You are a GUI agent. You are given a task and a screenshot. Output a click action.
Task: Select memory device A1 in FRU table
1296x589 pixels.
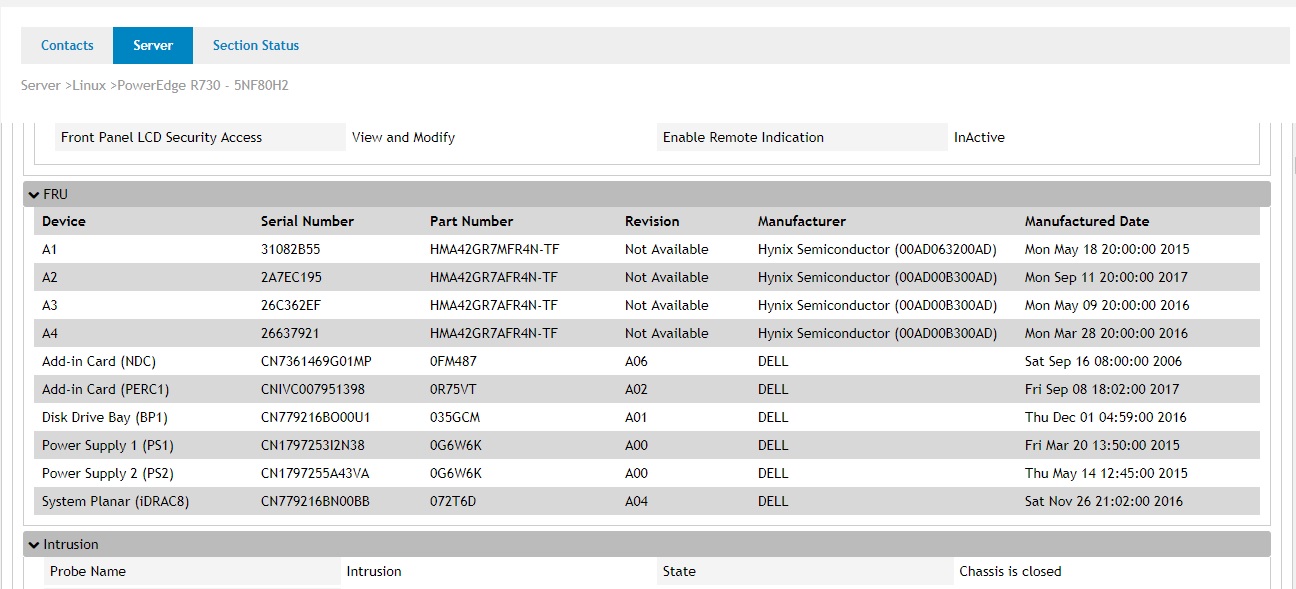[47, 249]
